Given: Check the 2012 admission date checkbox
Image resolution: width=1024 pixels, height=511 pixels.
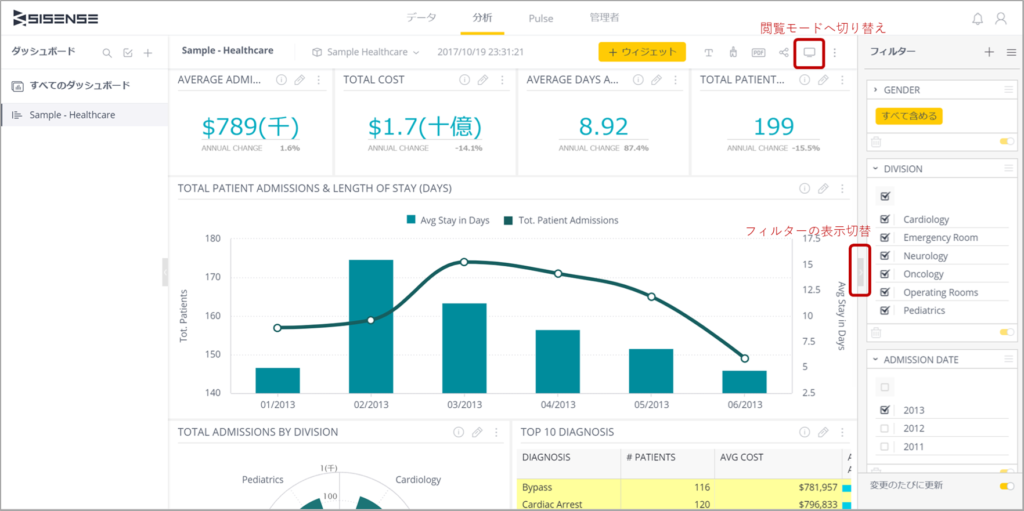Looking at the screenshot, I should point(885,429).
